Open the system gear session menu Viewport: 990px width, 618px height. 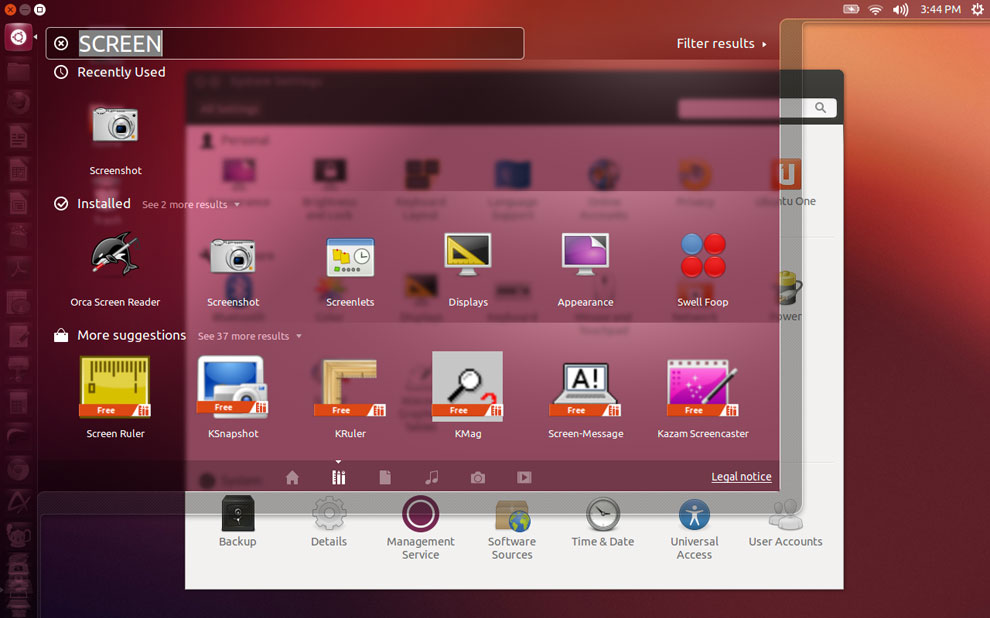[x=977, y=9]
